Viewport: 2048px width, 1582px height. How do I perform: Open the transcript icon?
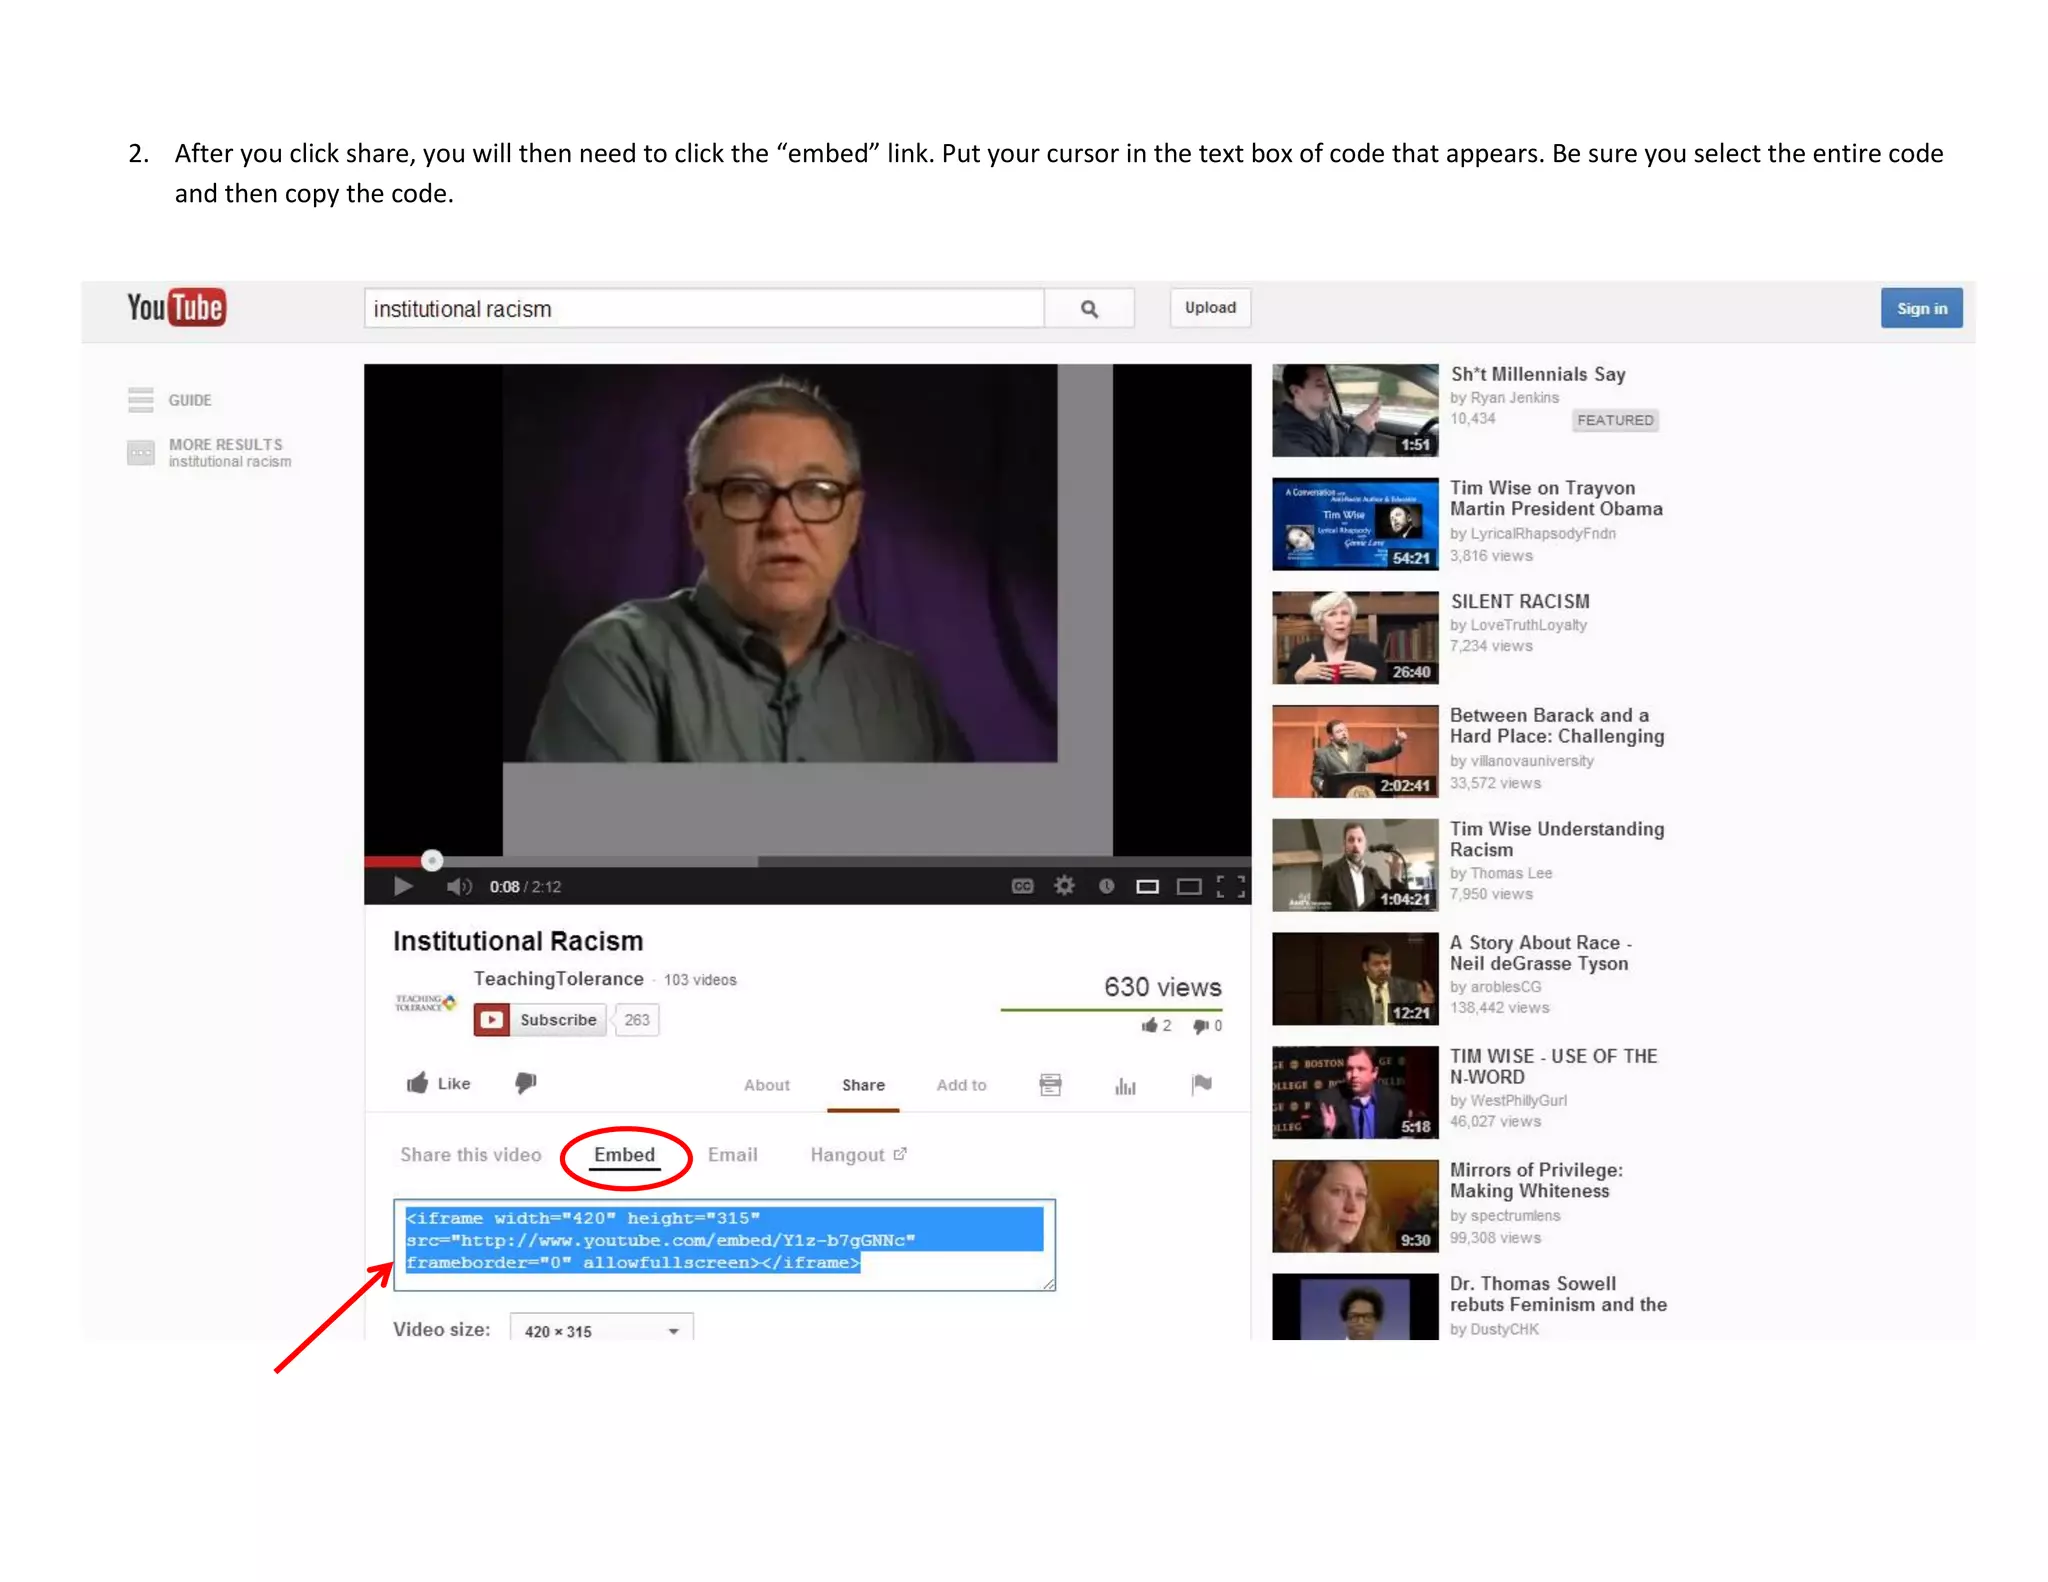click(x=1050, y=1085)
